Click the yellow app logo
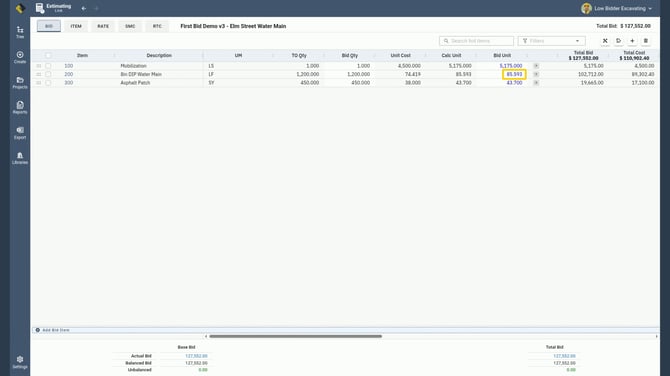This screenshot has width=670, height=376. coord(20,8)
